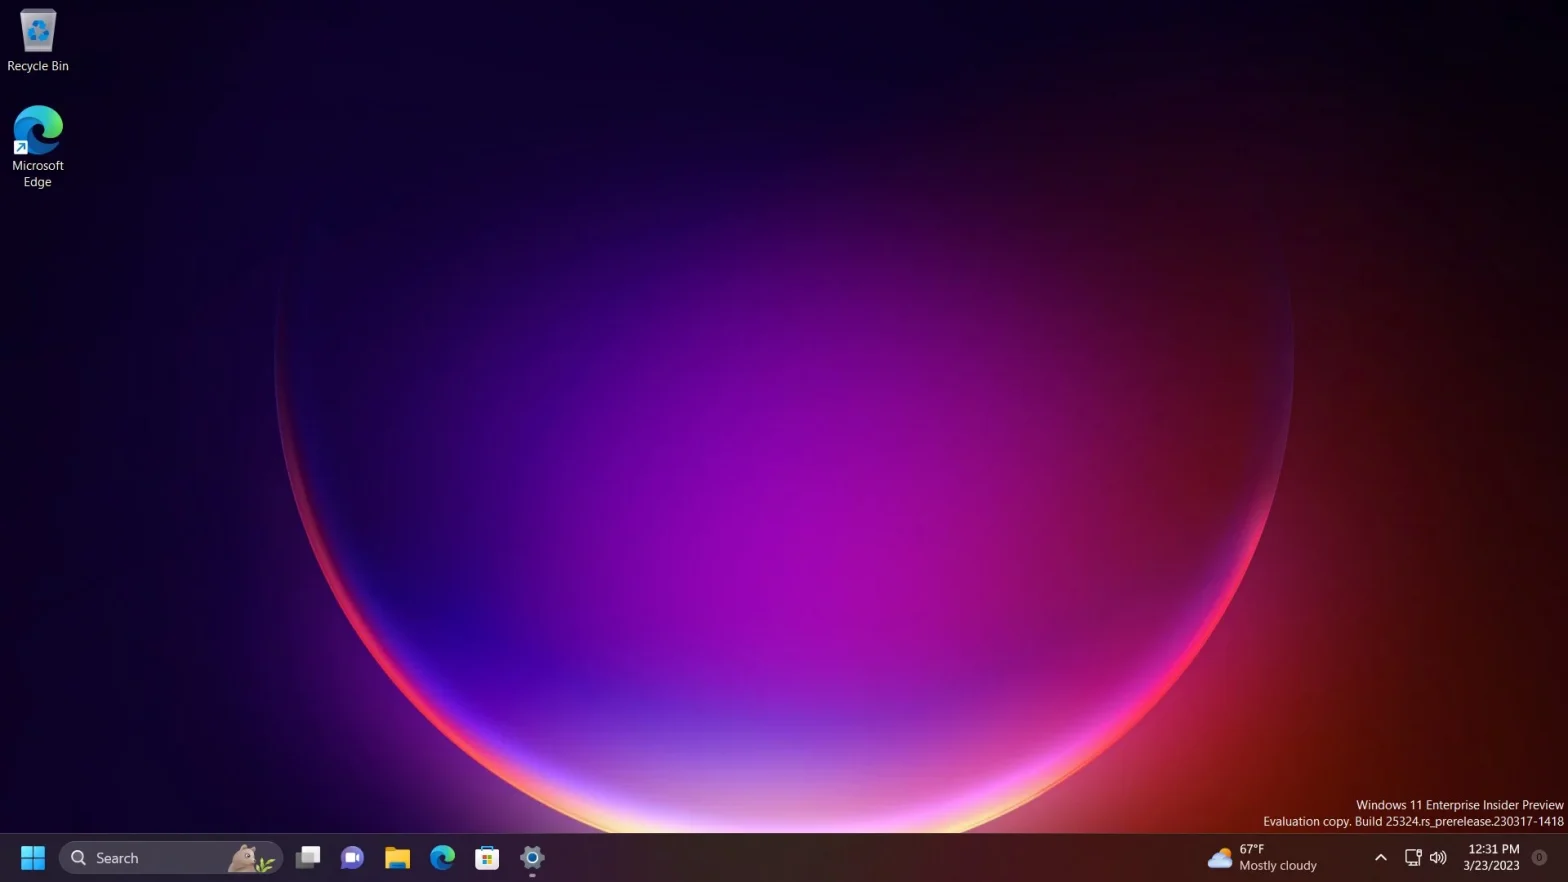Click the taskbar Search box

click(x=171, y=858)
